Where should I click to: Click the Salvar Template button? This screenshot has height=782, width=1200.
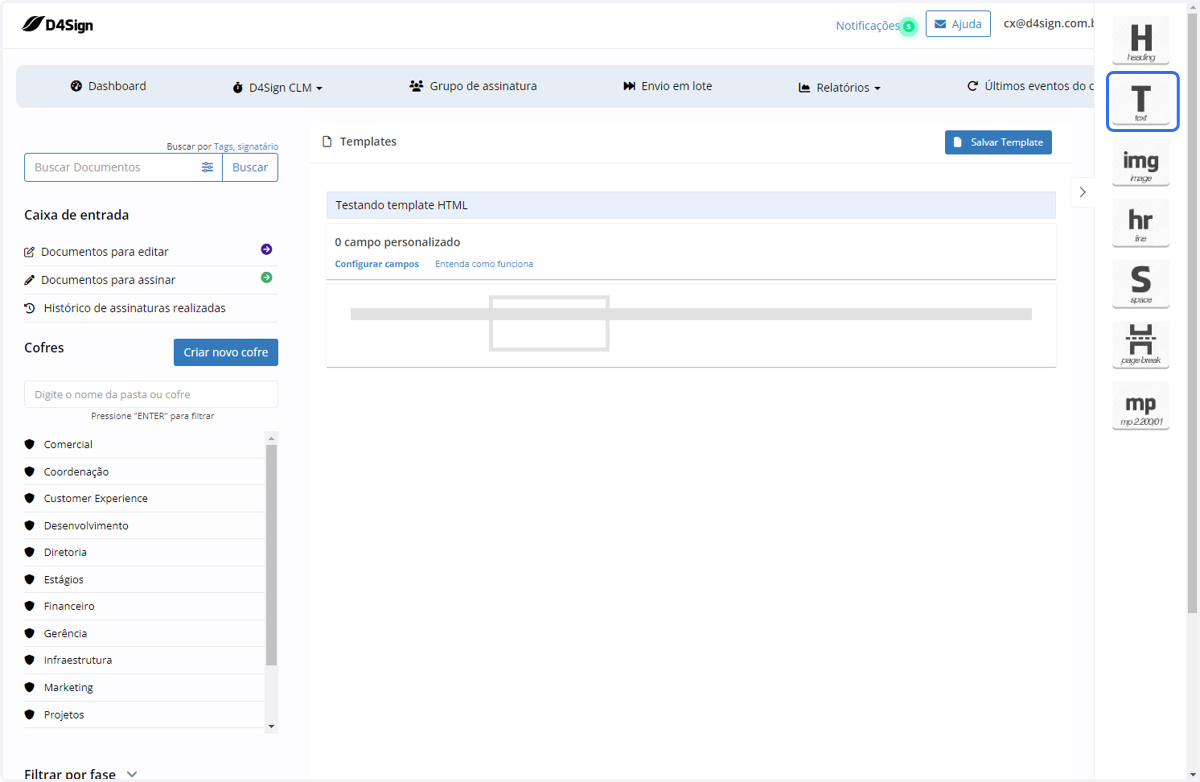(998, 142)
